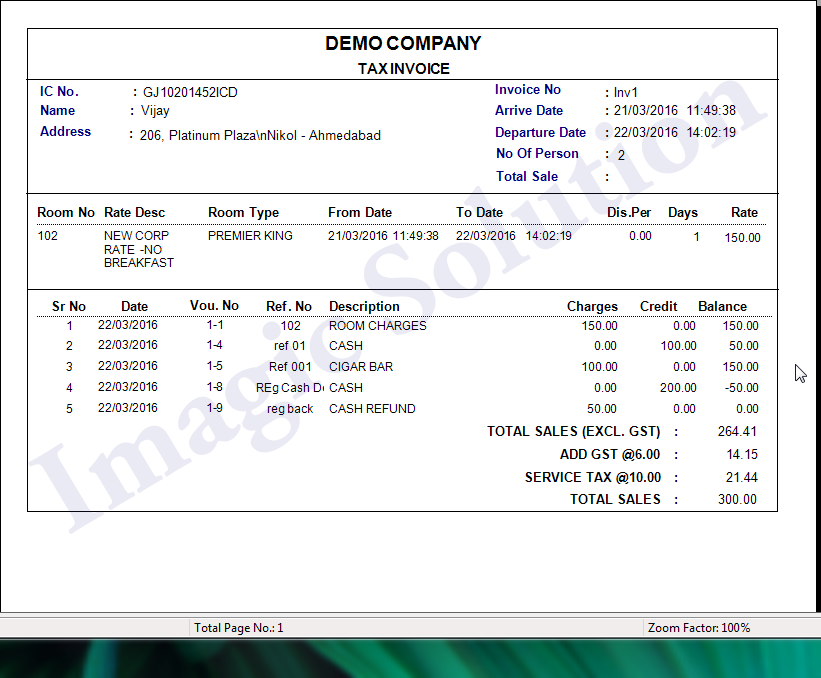Click TOTAL SALES (EXCL. GST) label

tap(574, 431)
